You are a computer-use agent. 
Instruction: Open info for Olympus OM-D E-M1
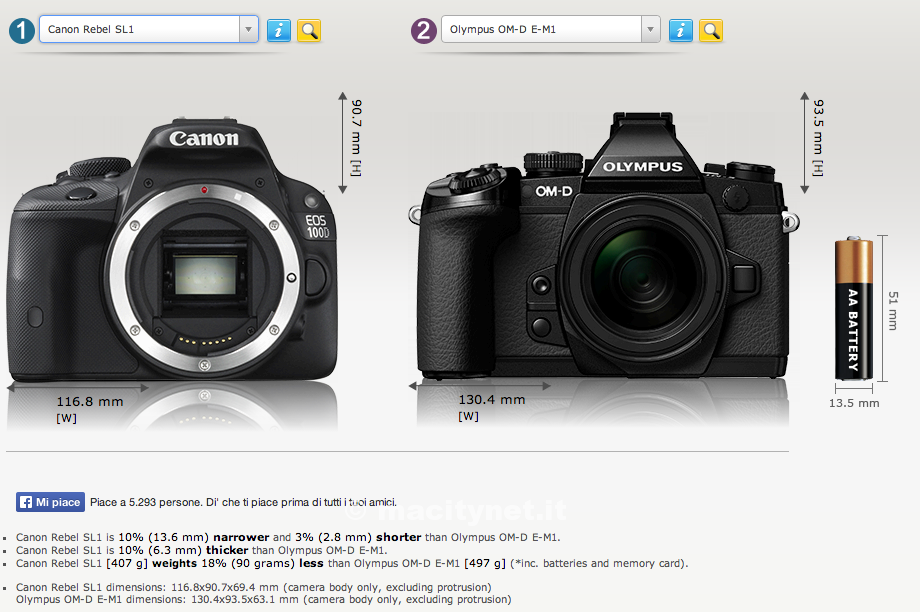pyautogui.click(x=681, y=30)
